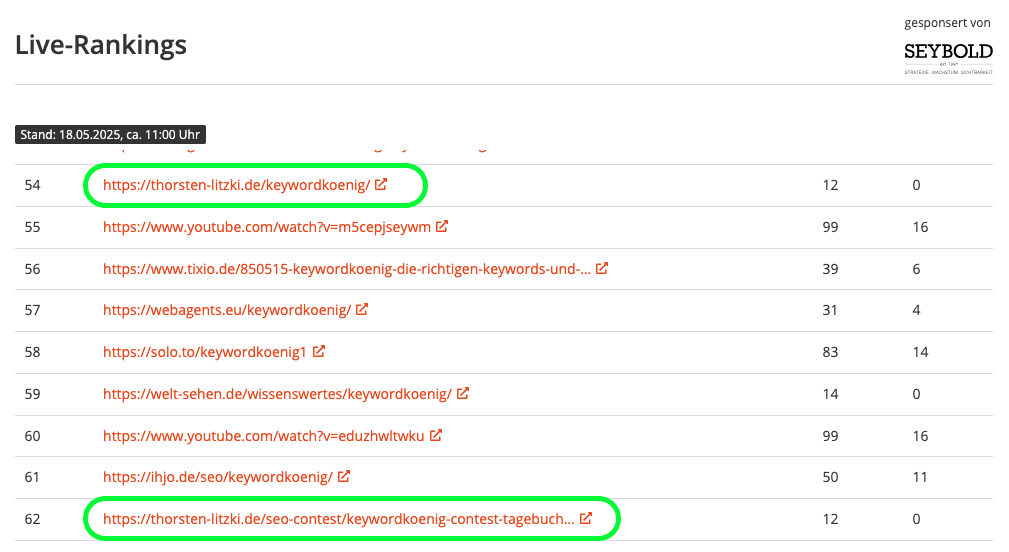Viewport: 1009px width, 552px height.
Task: Select rank number 55
Action: click(32, 227)
